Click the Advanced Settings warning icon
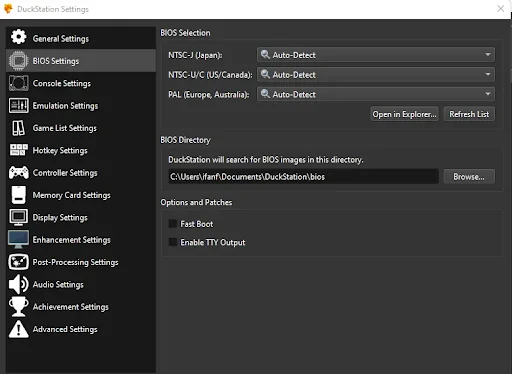Viewport: 512px width, 374px height. [x=18, y=329]
